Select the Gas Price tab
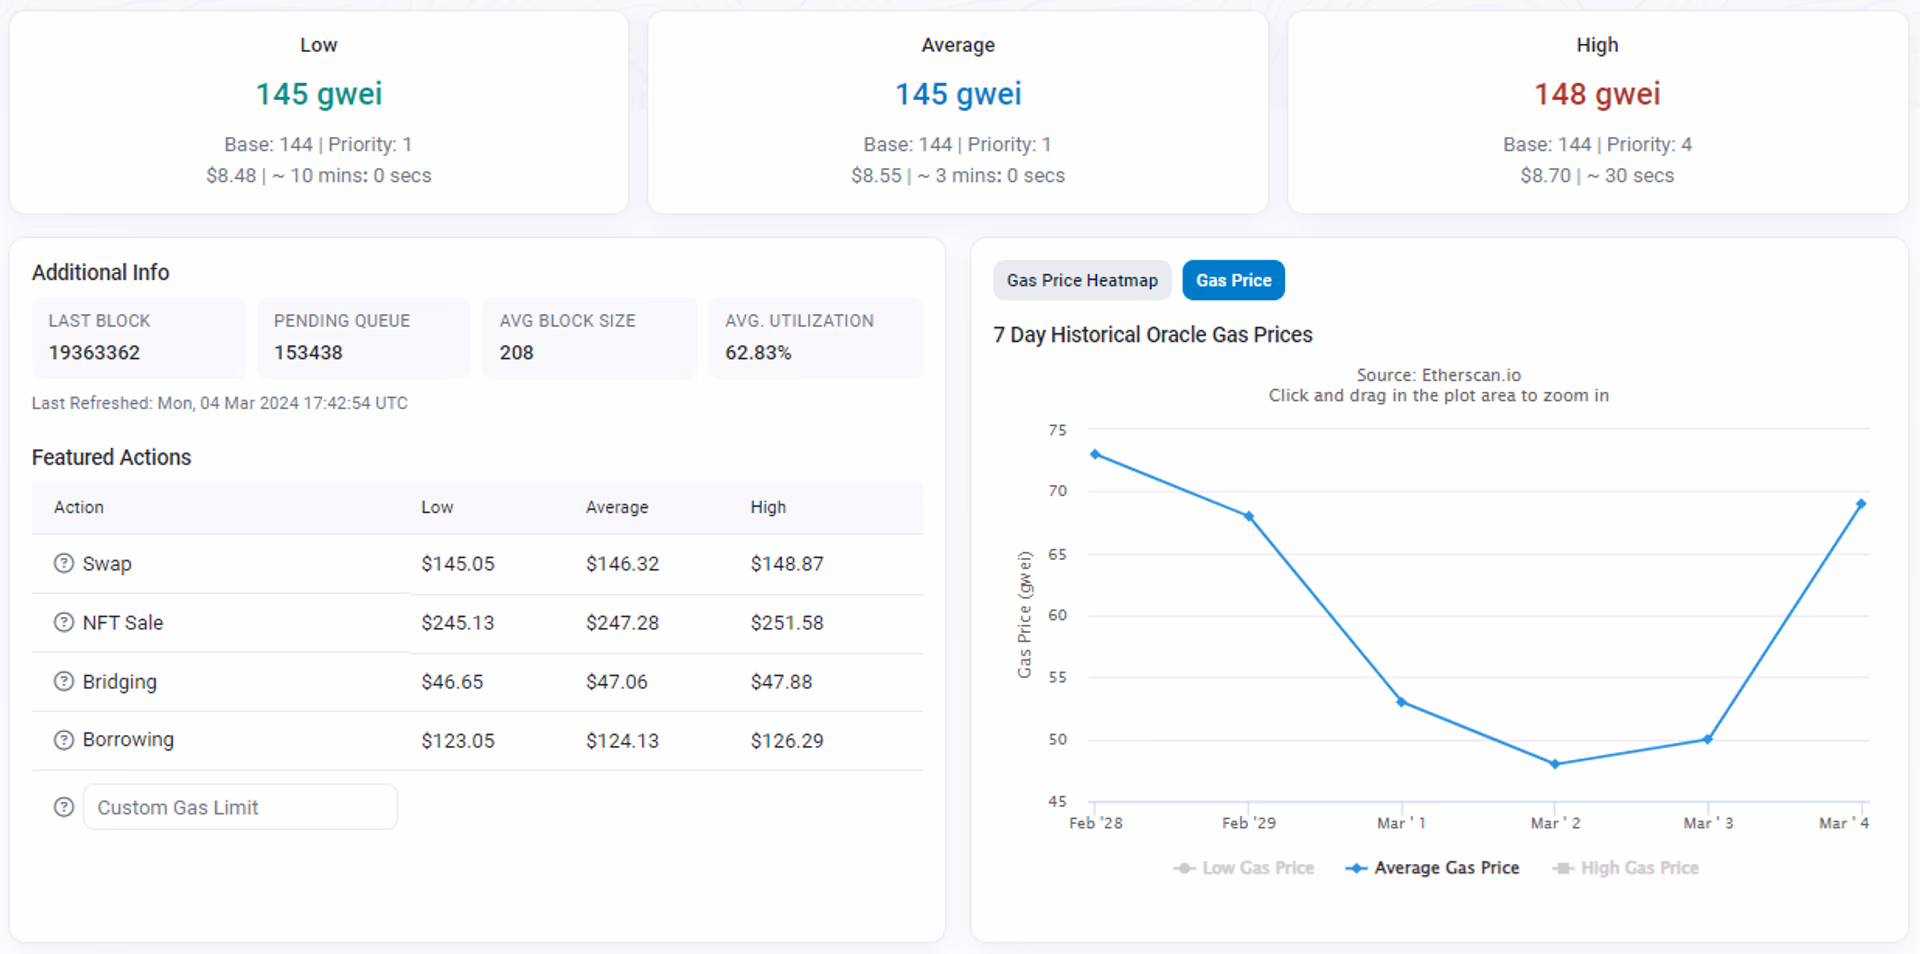The height and width of the screenshot is (954, 1920). point(1233,280)
